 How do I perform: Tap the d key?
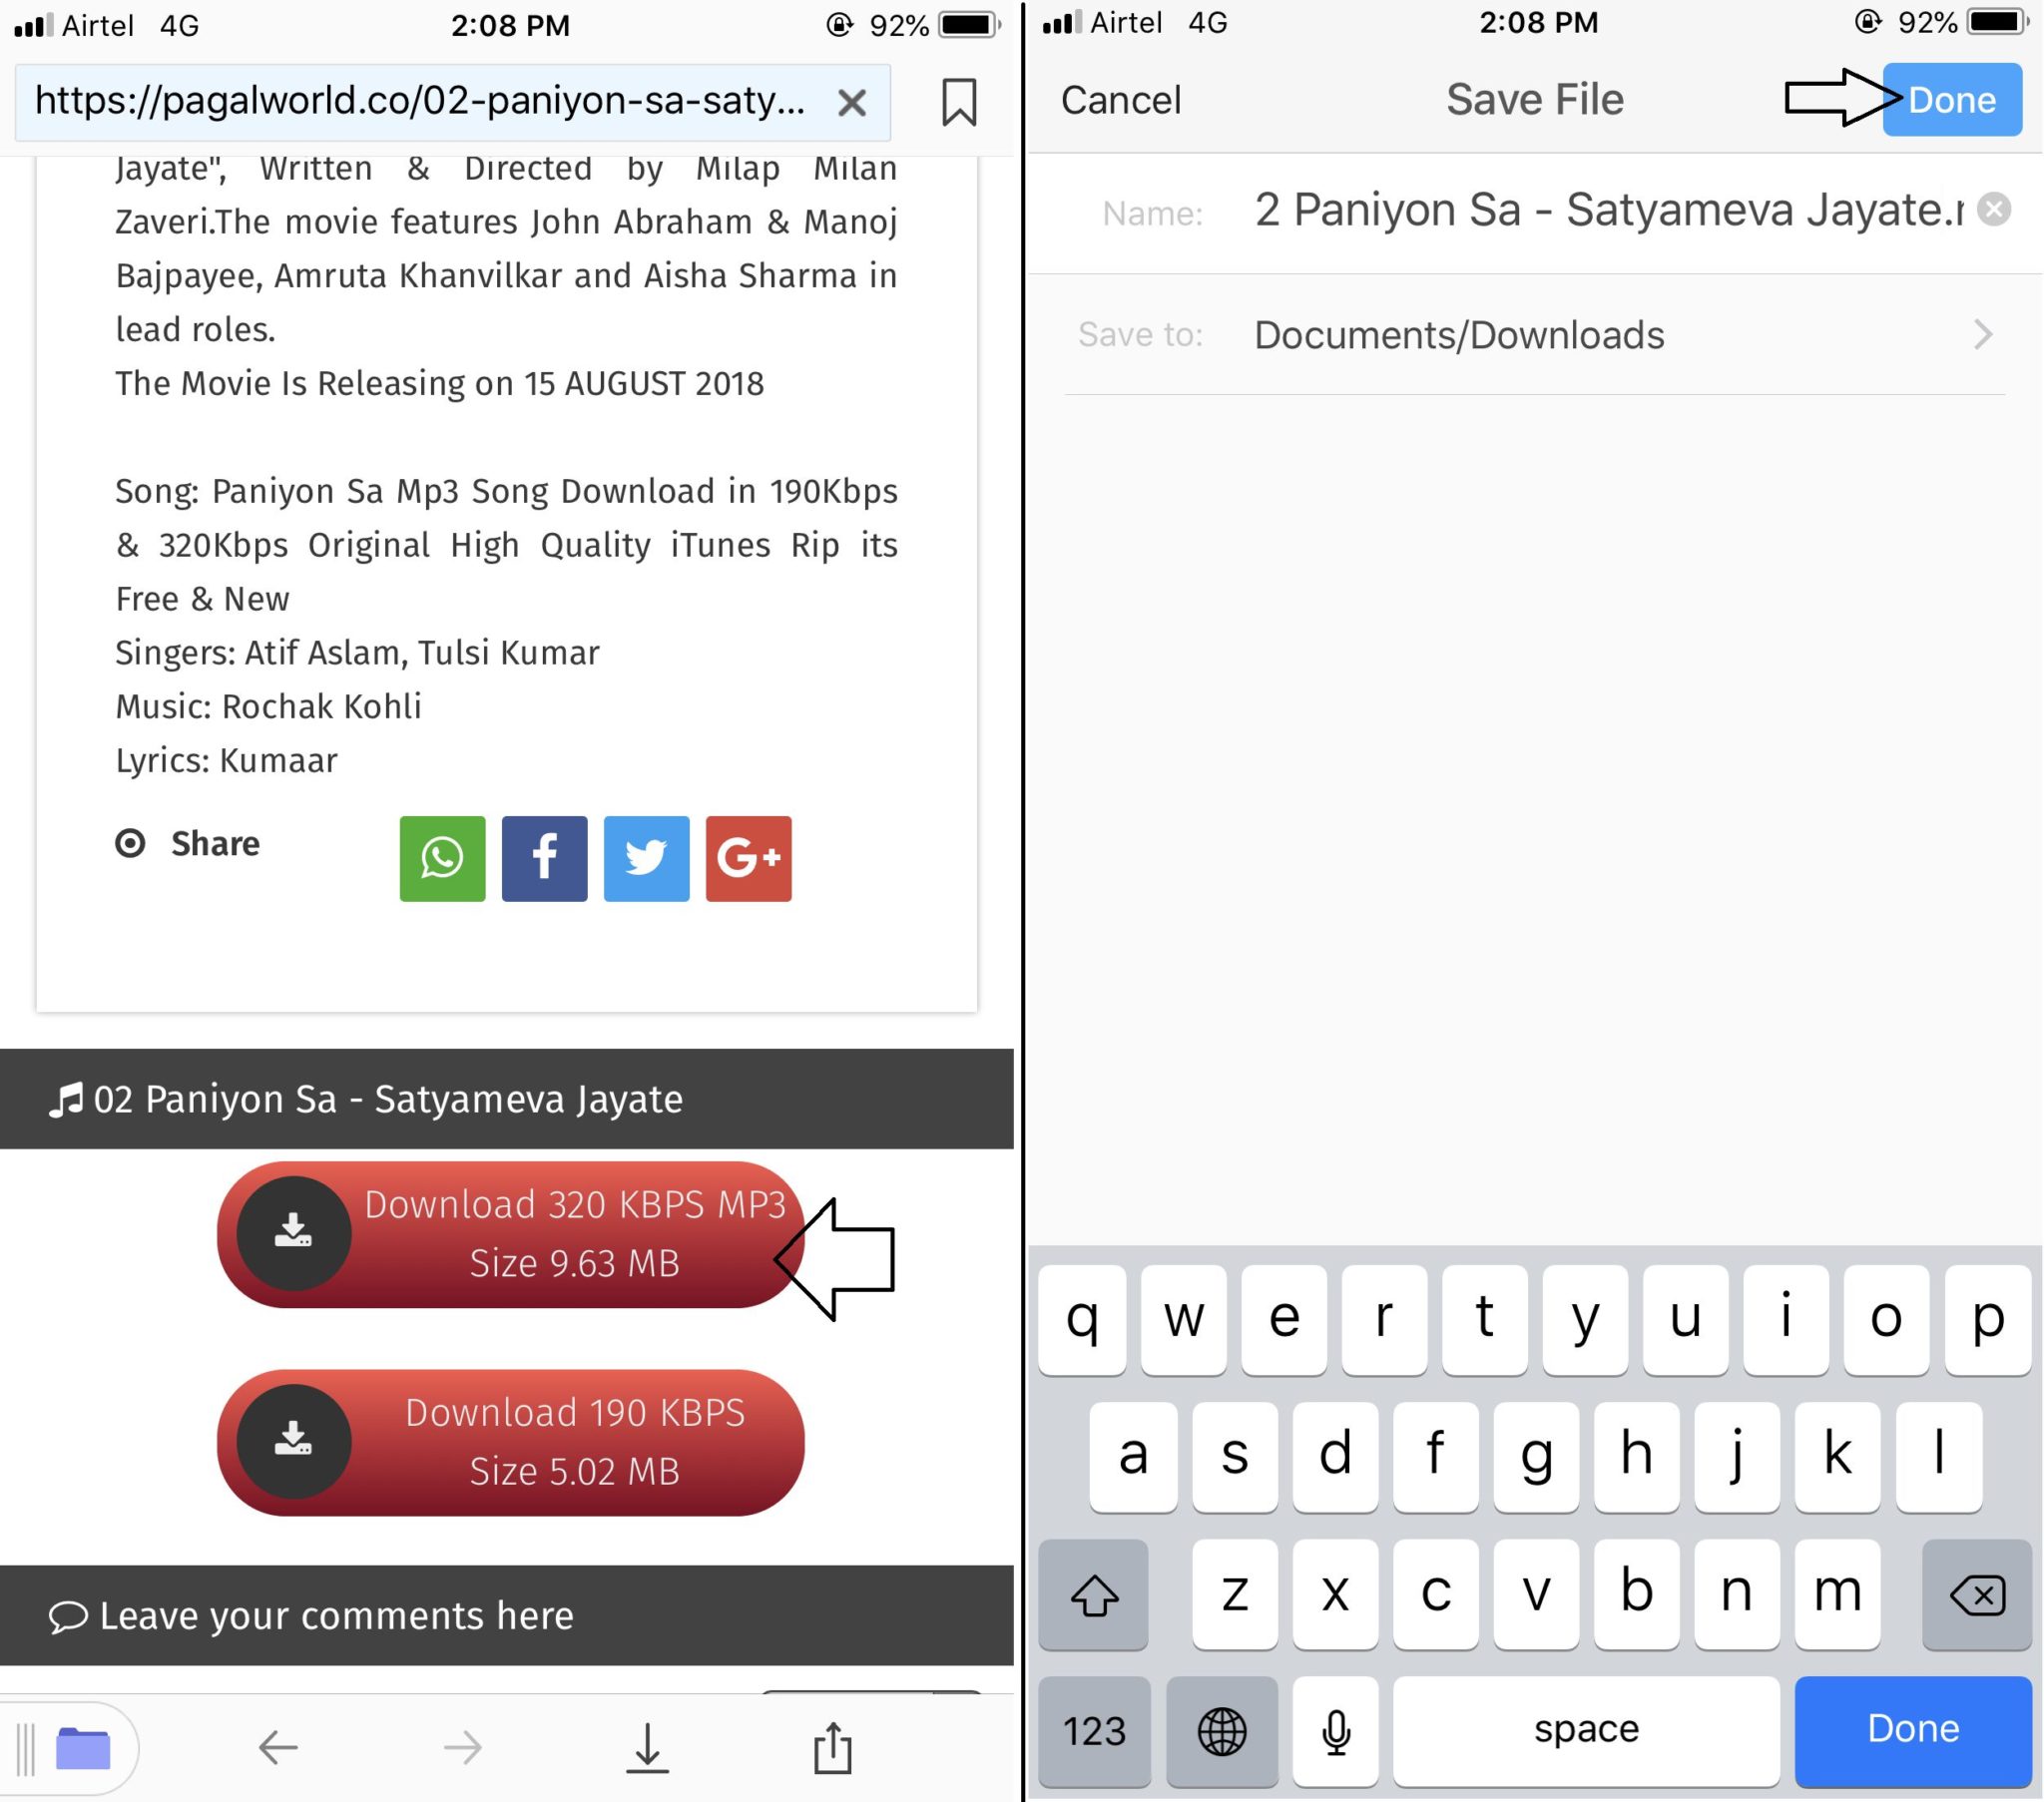click(1335, 1456)
